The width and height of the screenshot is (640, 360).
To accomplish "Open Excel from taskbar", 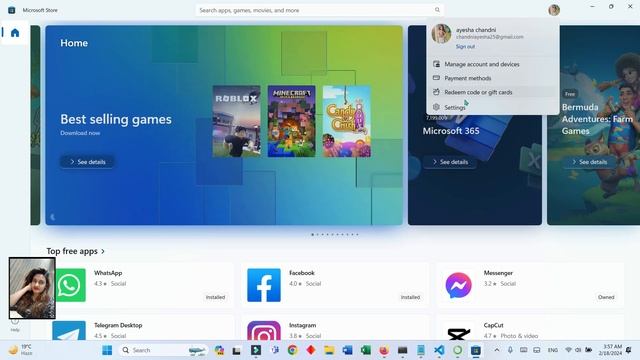I will [366, 350].
